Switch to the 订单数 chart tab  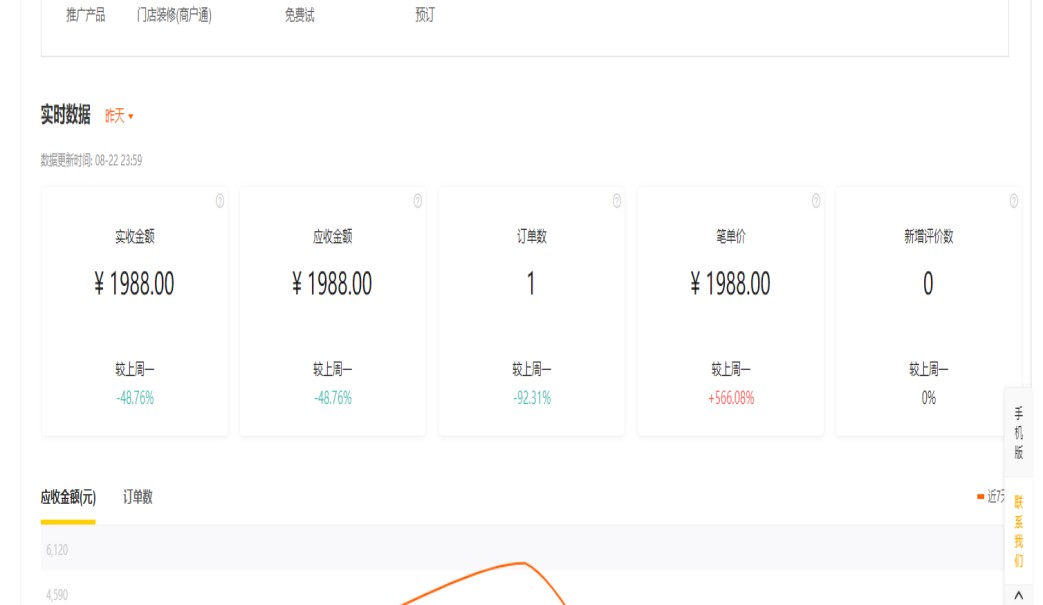pyautogui.click(x=138, y=497)
